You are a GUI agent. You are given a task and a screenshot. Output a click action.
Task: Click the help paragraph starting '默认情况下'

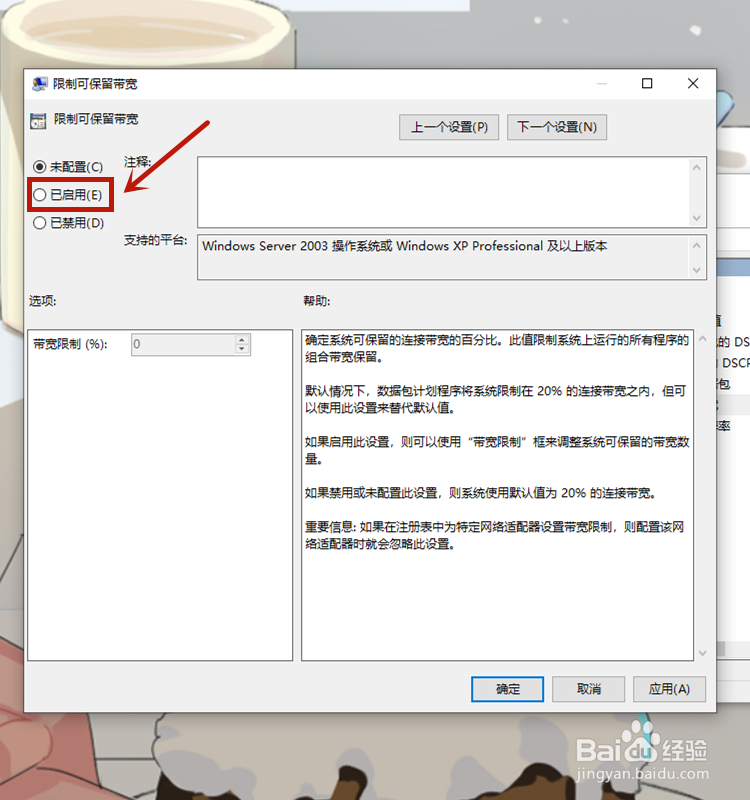[x=495, y=399]
